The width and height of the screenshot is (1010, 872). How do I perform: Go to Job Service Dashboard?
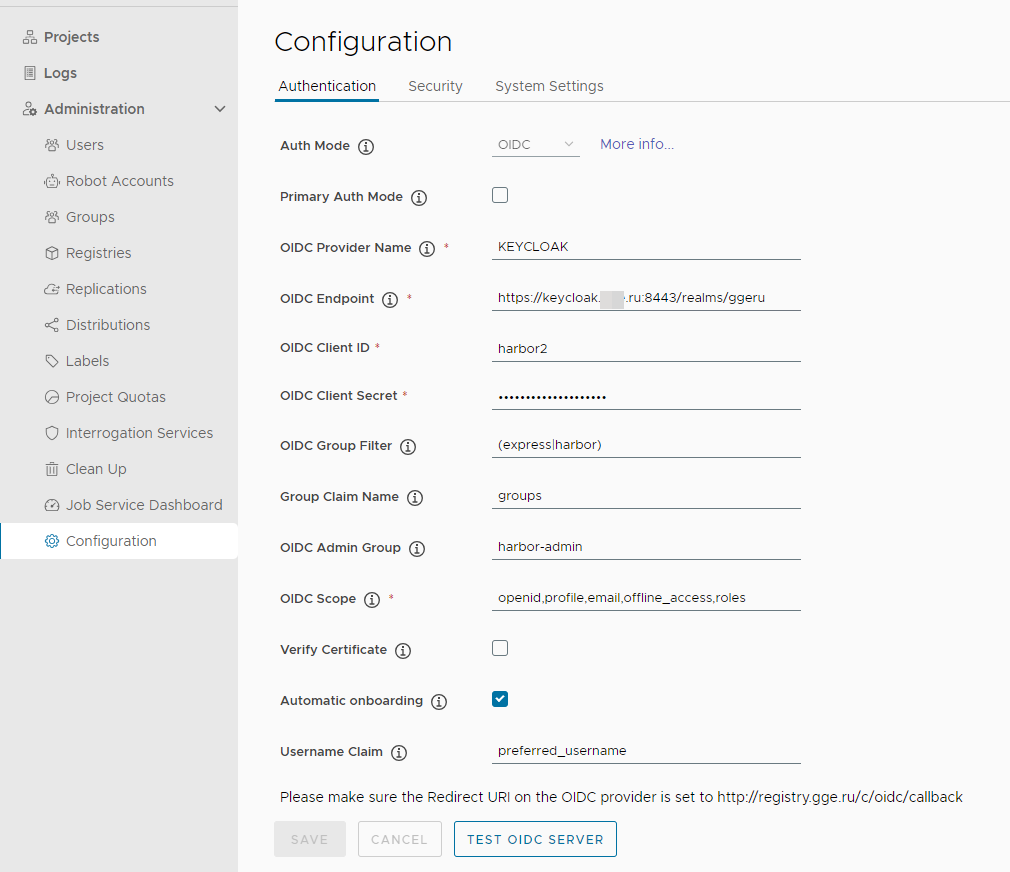[144, 505]
